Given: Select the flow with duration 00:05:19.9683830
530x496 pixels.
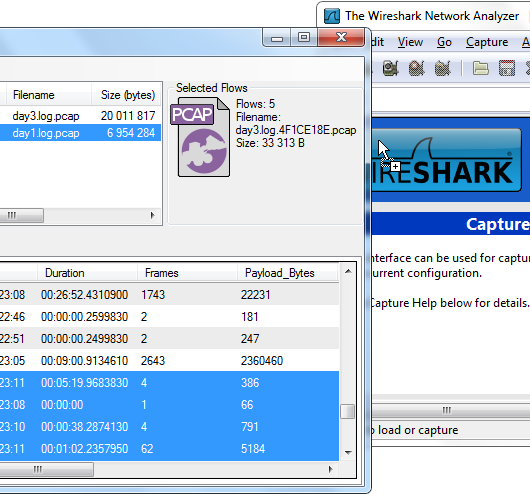Looking at the screenshot, I should (x=169, y=382).
